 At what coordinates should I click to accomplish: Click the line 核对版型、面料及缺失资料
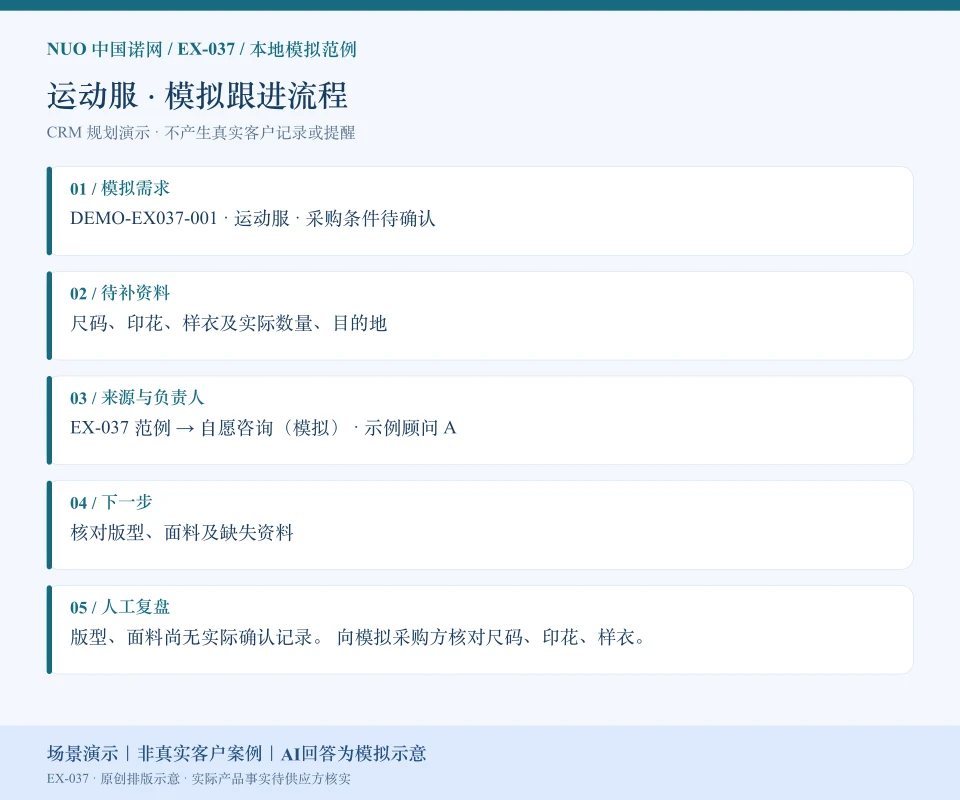tap(182, 533)
